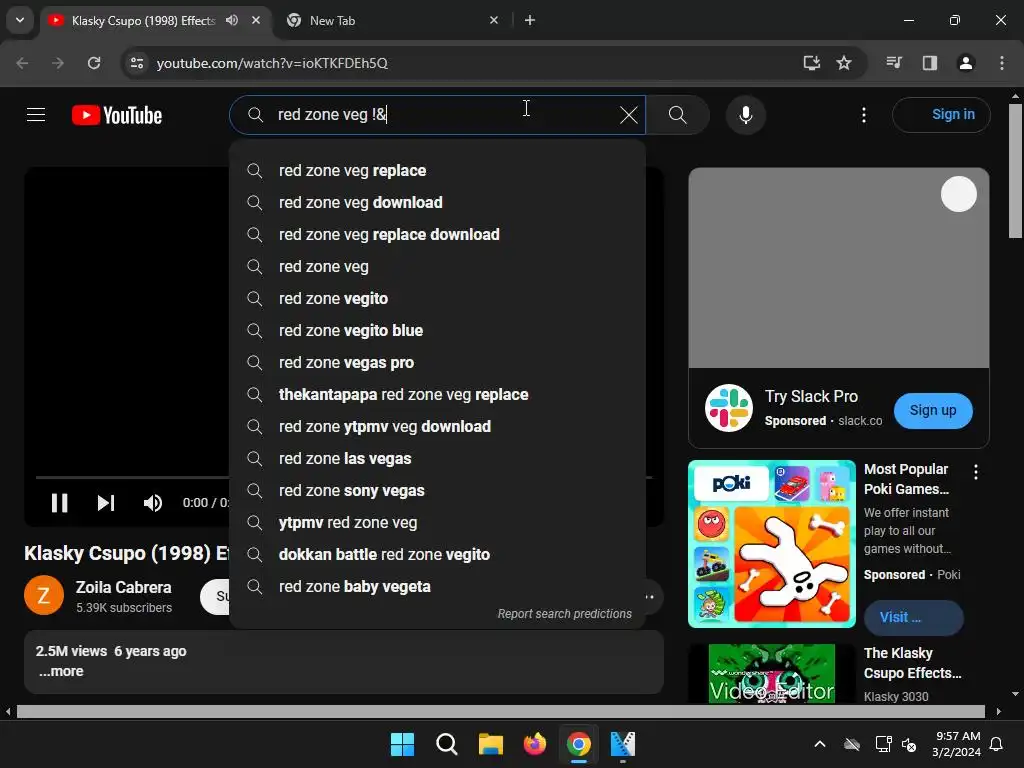This screenshot has width=1024, height=768.
Task: Click Report search predictions link
Action: [x=564, y=614]
